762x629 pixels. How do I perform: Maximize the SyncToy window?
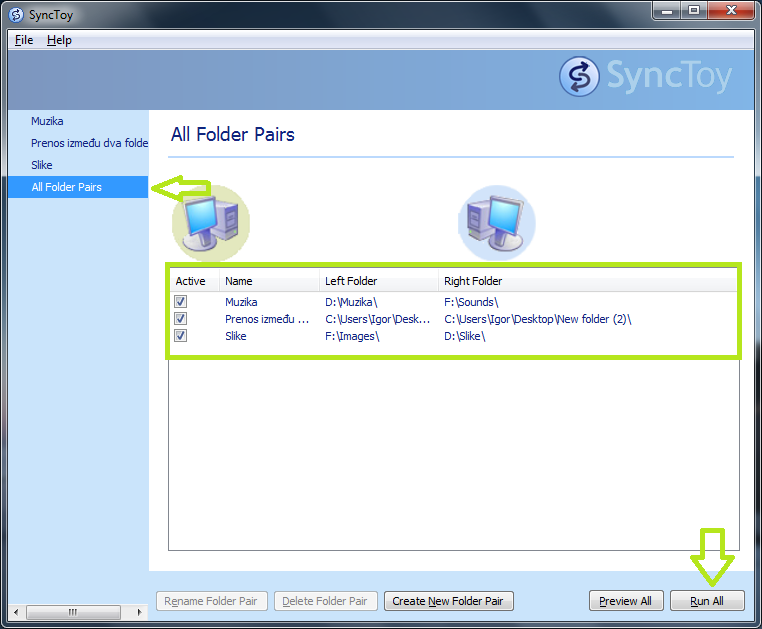point(694,11)
